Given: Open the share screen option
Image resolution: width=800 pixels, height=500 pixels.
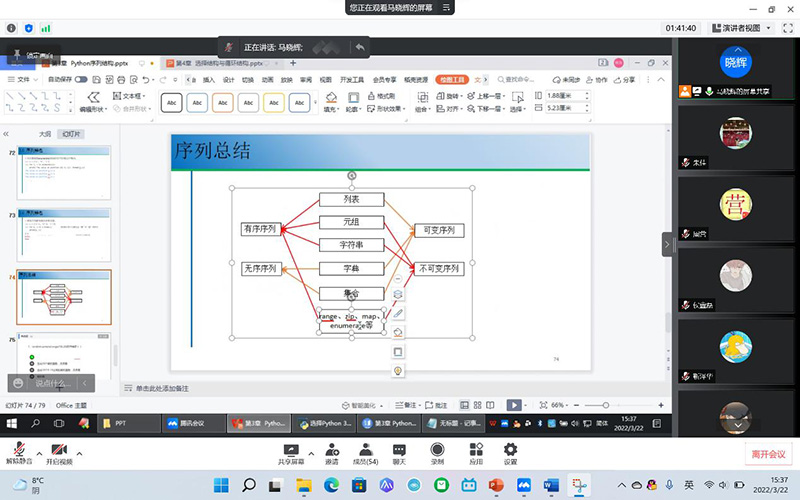Looking at the screenshot, I should coord(291,454).
